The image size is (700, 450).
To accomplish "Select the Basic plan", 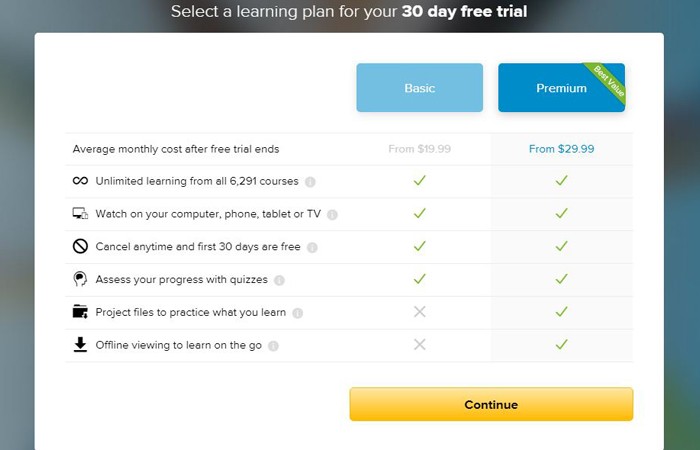I will pos(419,88).
